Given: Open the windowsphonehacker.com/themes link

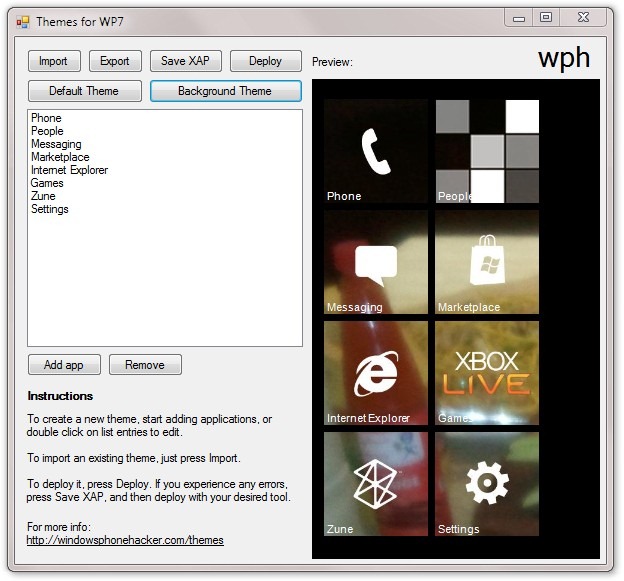Looking at the screenshot, I should pos(125,540).
